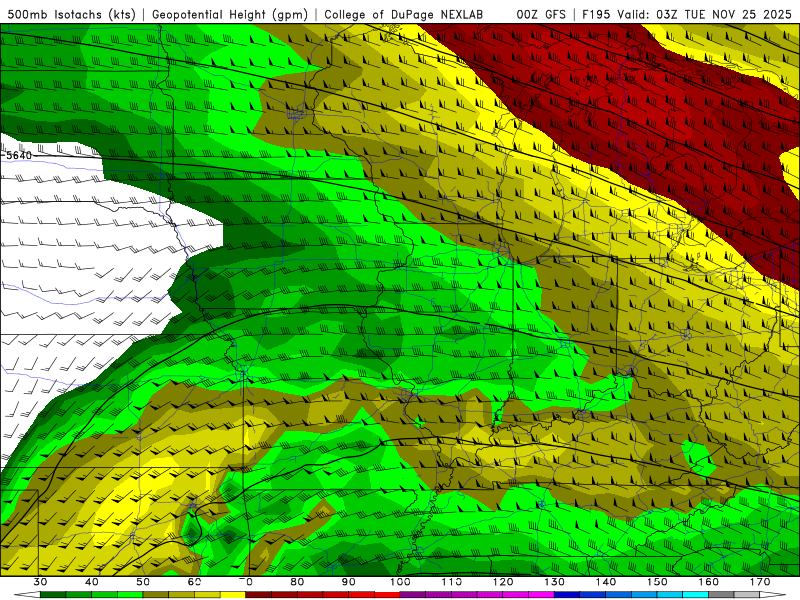800x600 pixels.
Task: Click the 'College of DuPage NEXLAB' label
Action: (x=403, y=14)
